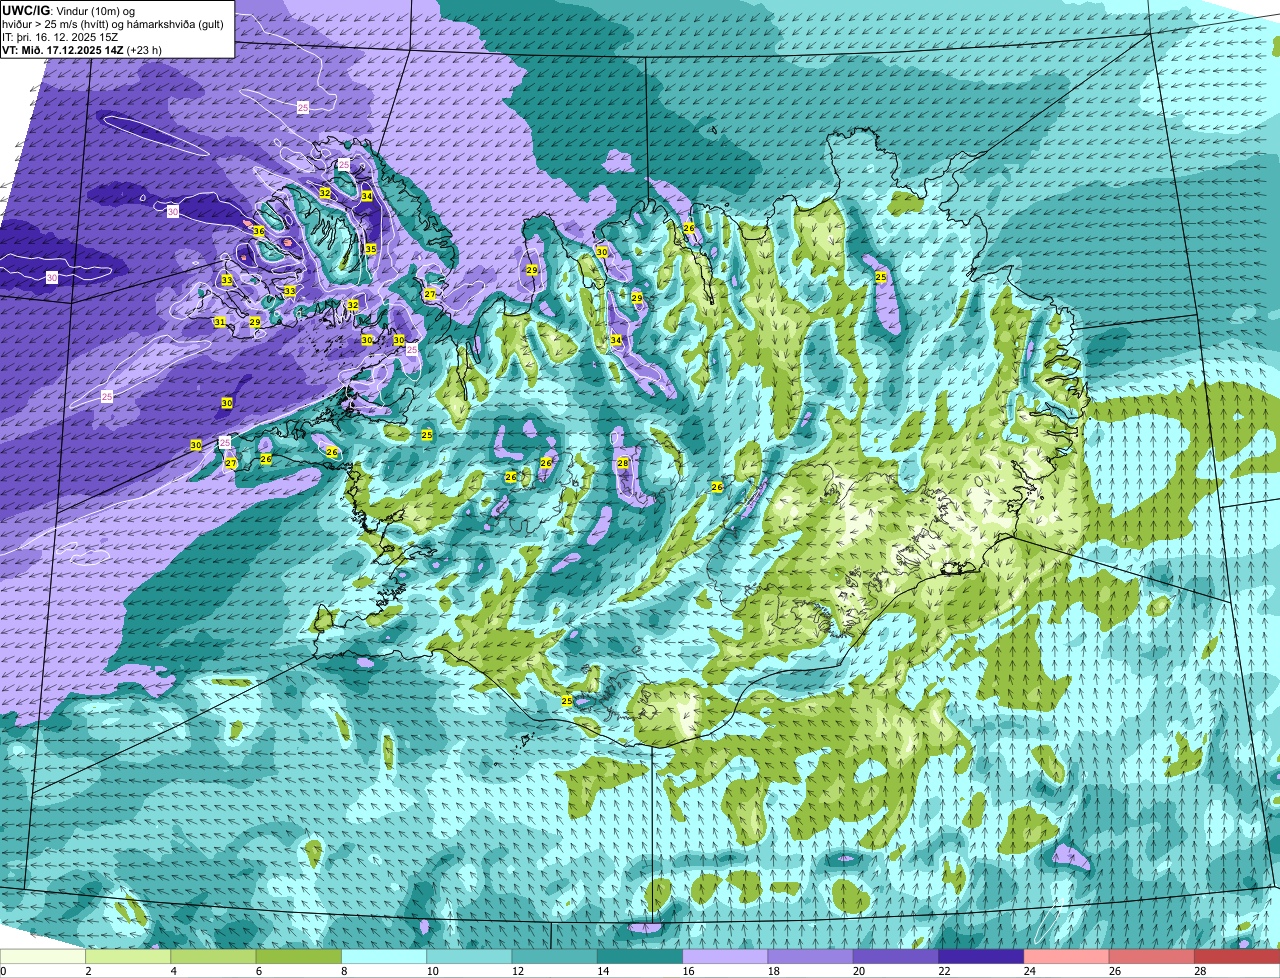Click the 18–20 m/s purple legend swatch
Viewport: 1280px width, 978px height.
pyautogui.click(x=811, y=956)
